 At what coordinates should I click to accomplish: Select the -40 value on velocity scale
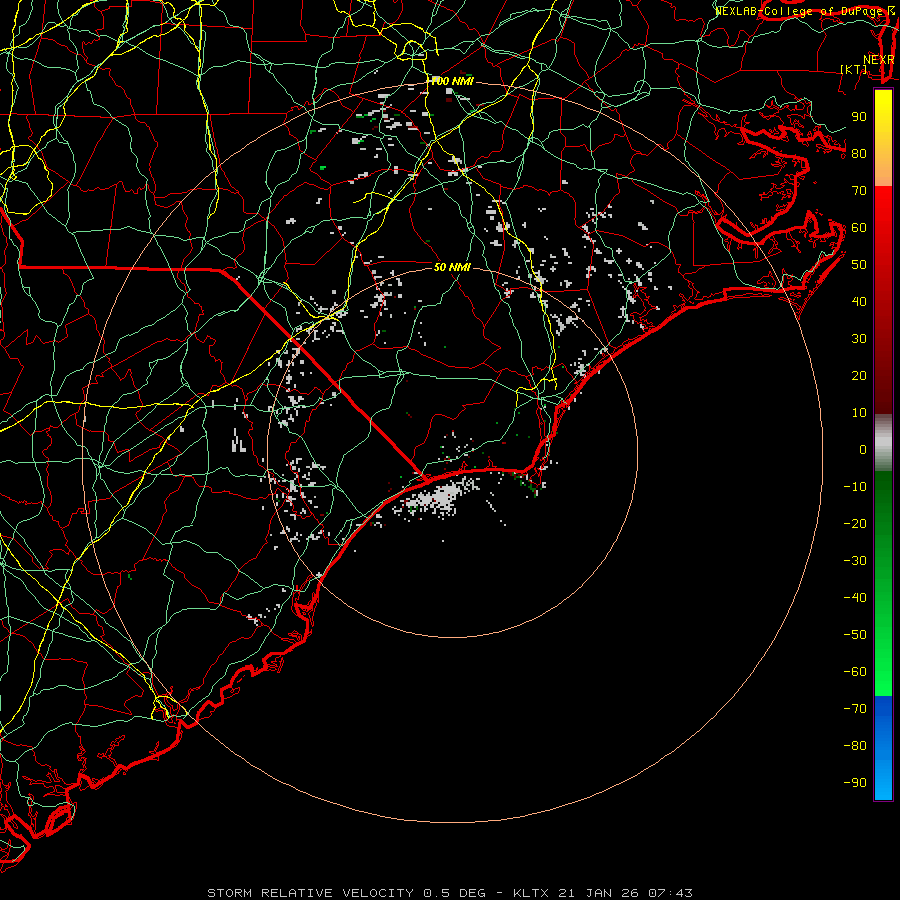tap(855, 598)
